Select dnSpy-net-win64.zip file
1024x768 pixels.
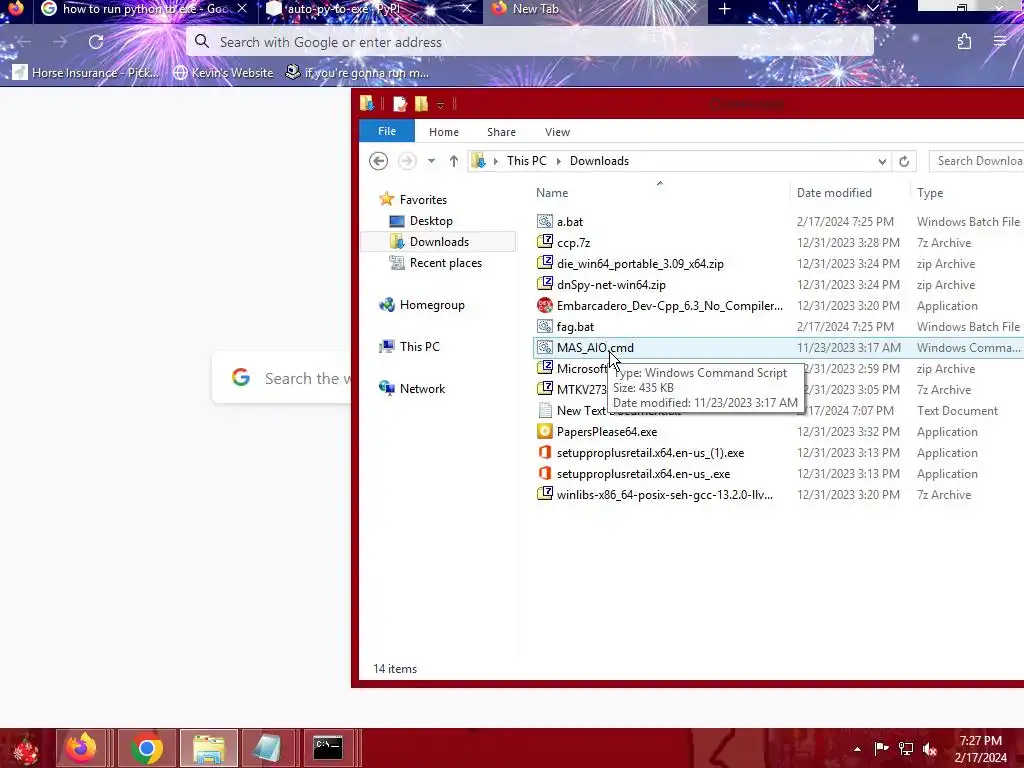611,285
